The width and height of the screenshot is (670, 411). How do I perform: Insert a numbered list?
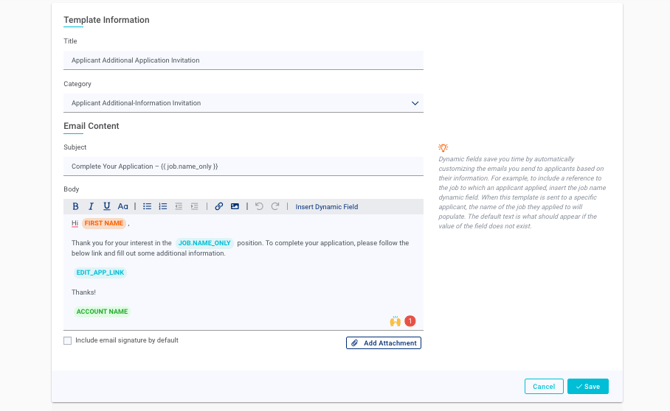163,207
